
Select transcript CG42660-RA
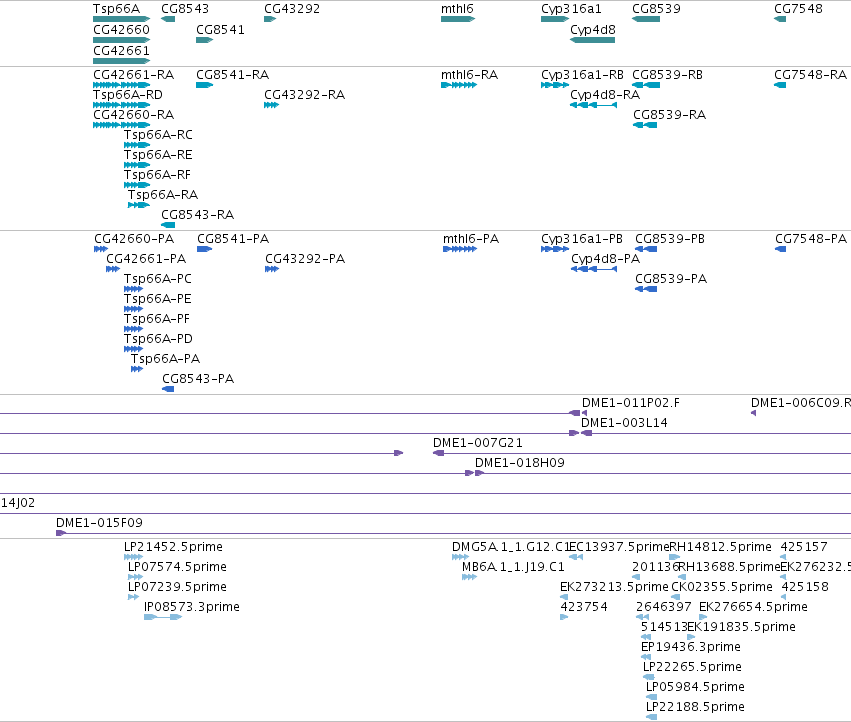(122, 125)
